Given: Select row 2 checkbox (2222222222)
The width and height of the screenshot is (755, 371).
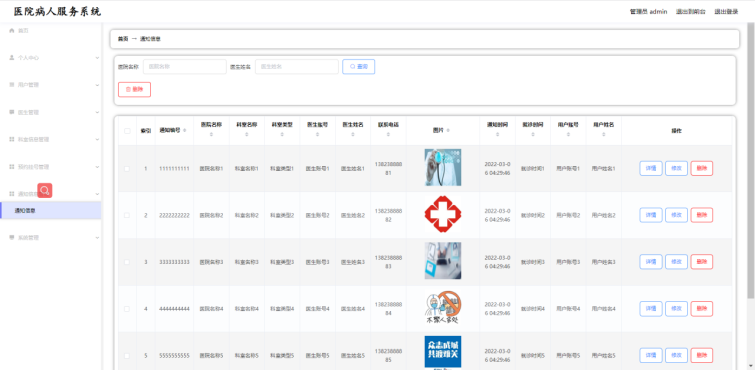Looking at the screenshot, I should (127, 216).
